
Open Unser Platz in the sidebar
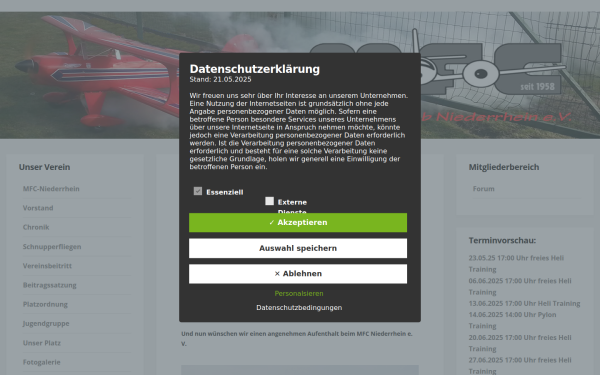pos(41,343)
